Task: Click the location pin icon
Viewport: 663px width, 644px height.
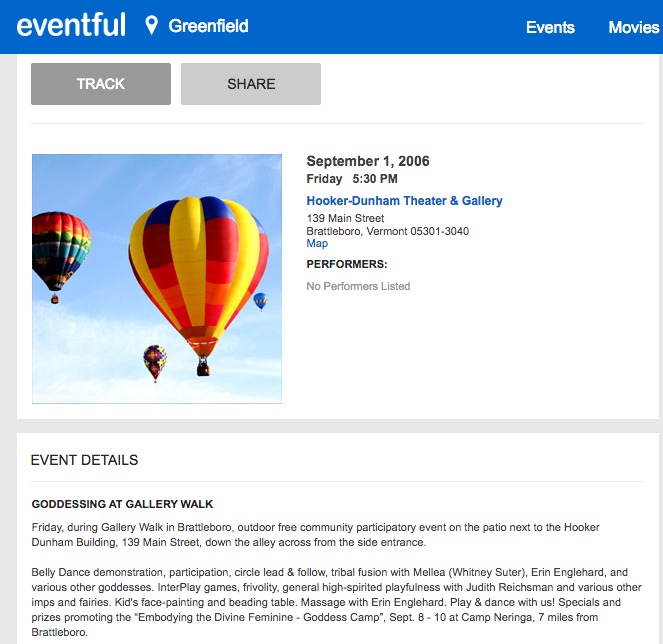Action: 151,26
